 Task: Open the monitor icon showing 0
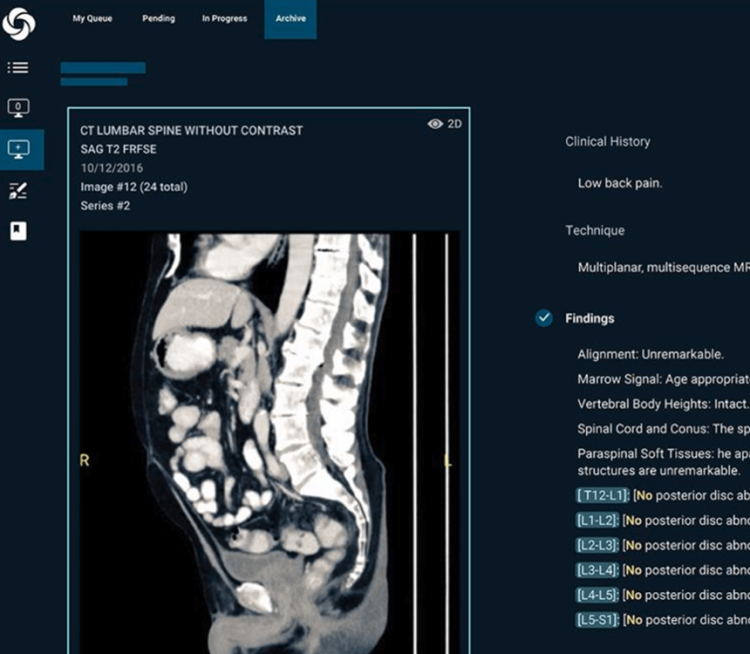point(18,108)
